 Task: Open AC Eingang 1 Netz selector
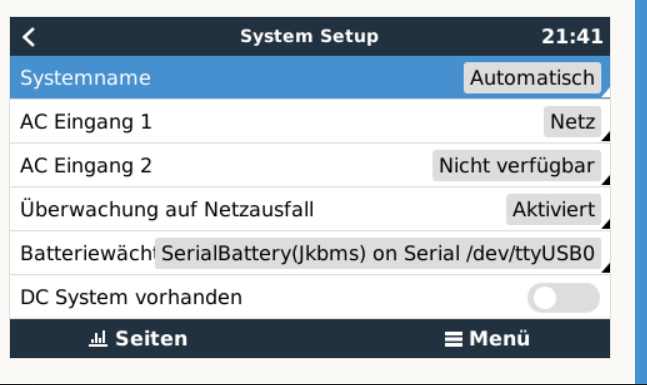[x=572, y=122]
